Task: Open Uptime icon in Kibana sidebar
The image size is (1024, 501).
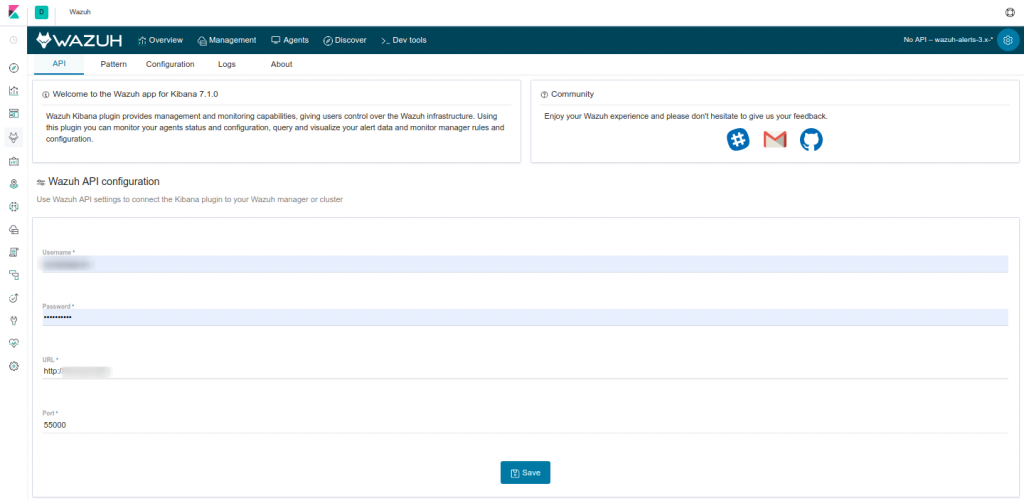Action: 14,298
